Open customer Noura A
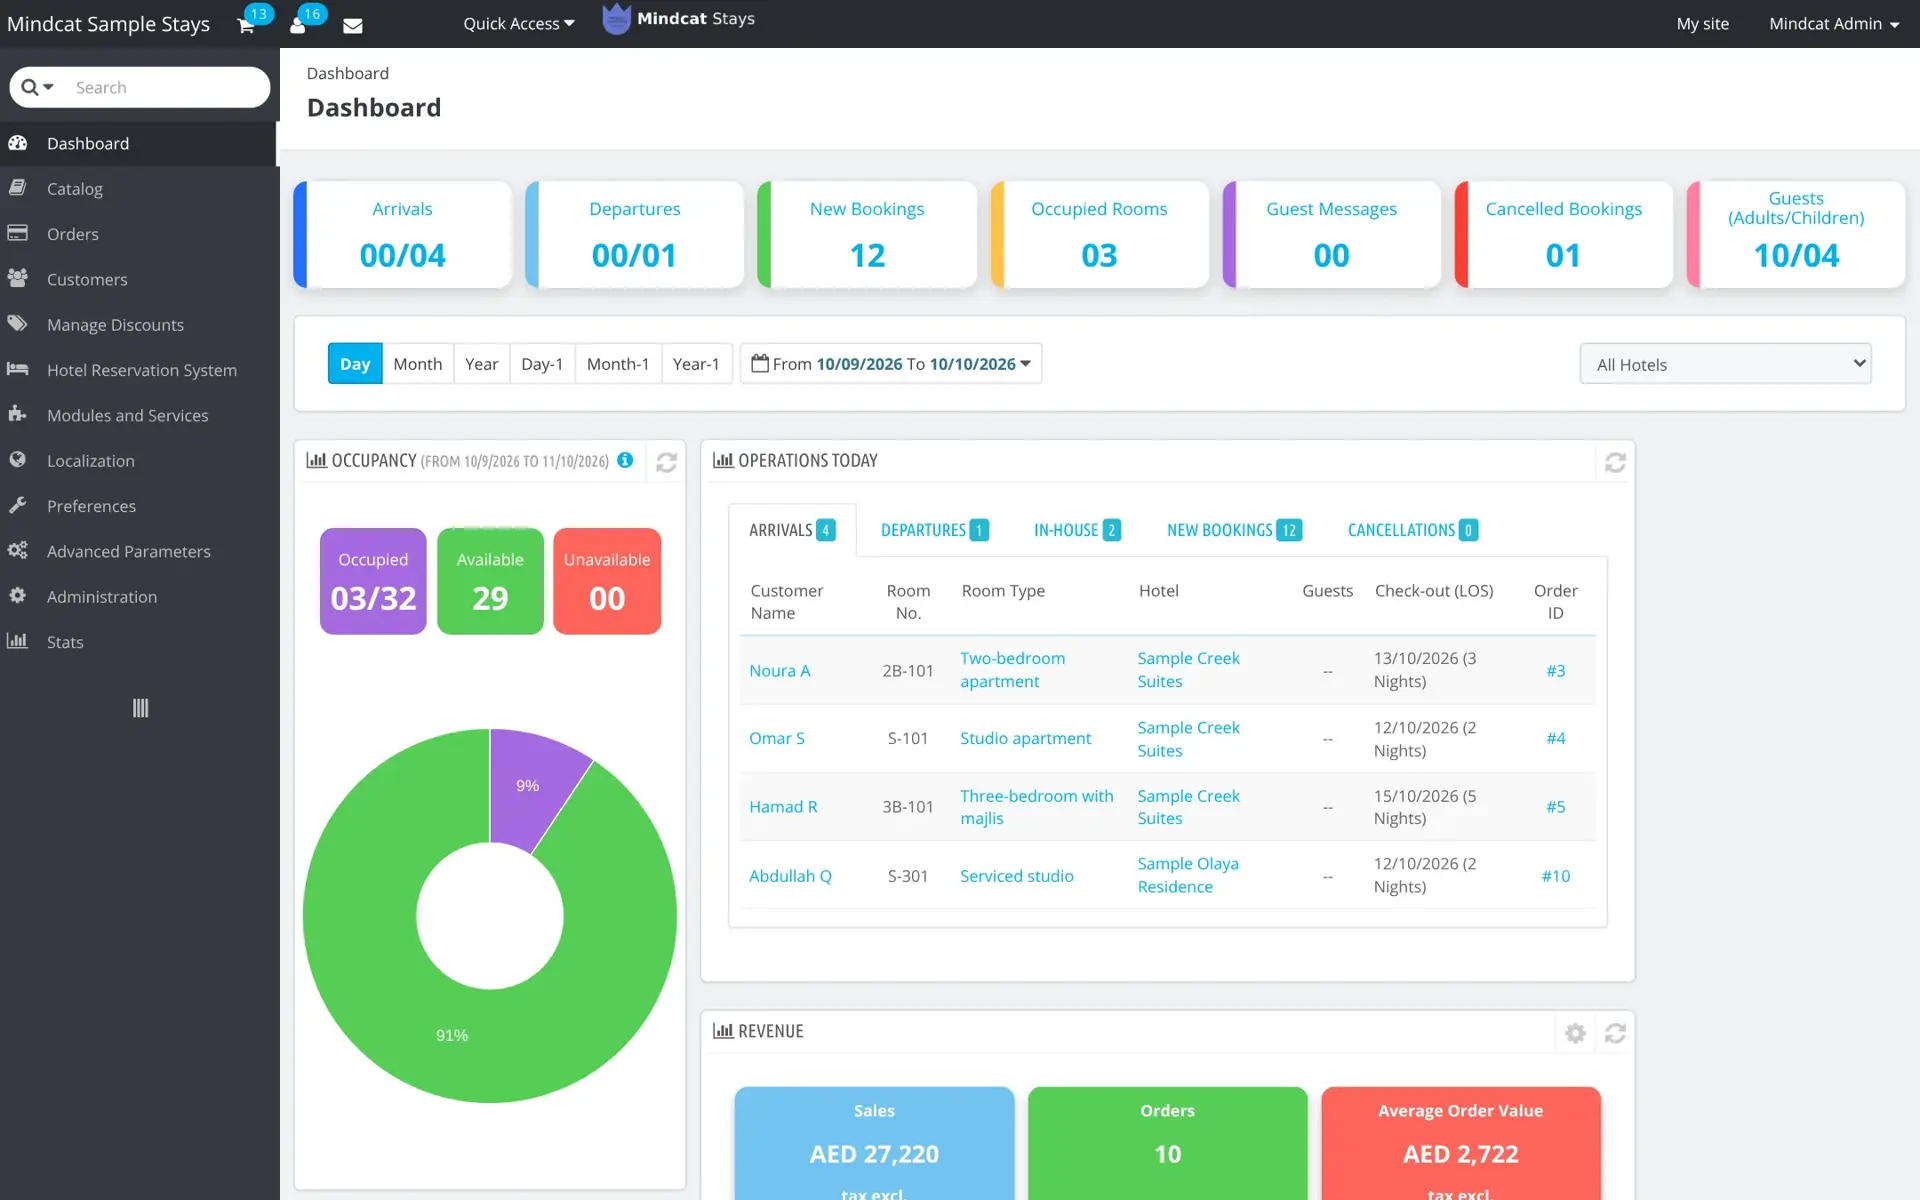The width and height of the screenshot is (1920, 1200). click(x=779, y=671)
